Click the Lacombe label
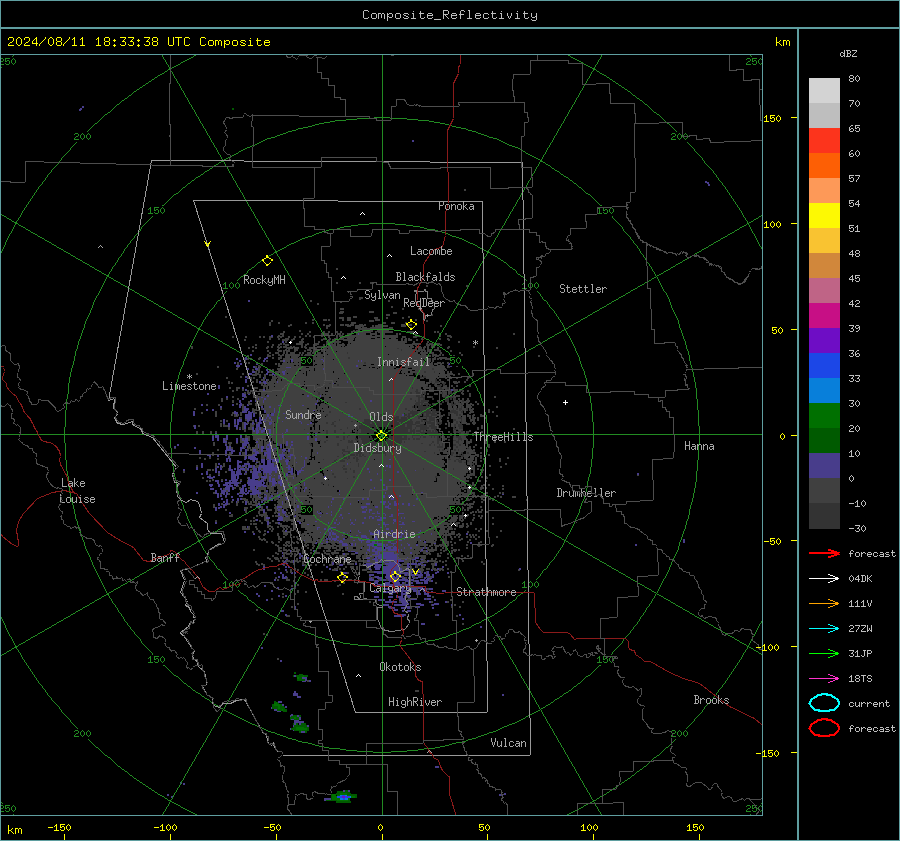The width and height of the screenshot is (900, 841). point(431,251)
